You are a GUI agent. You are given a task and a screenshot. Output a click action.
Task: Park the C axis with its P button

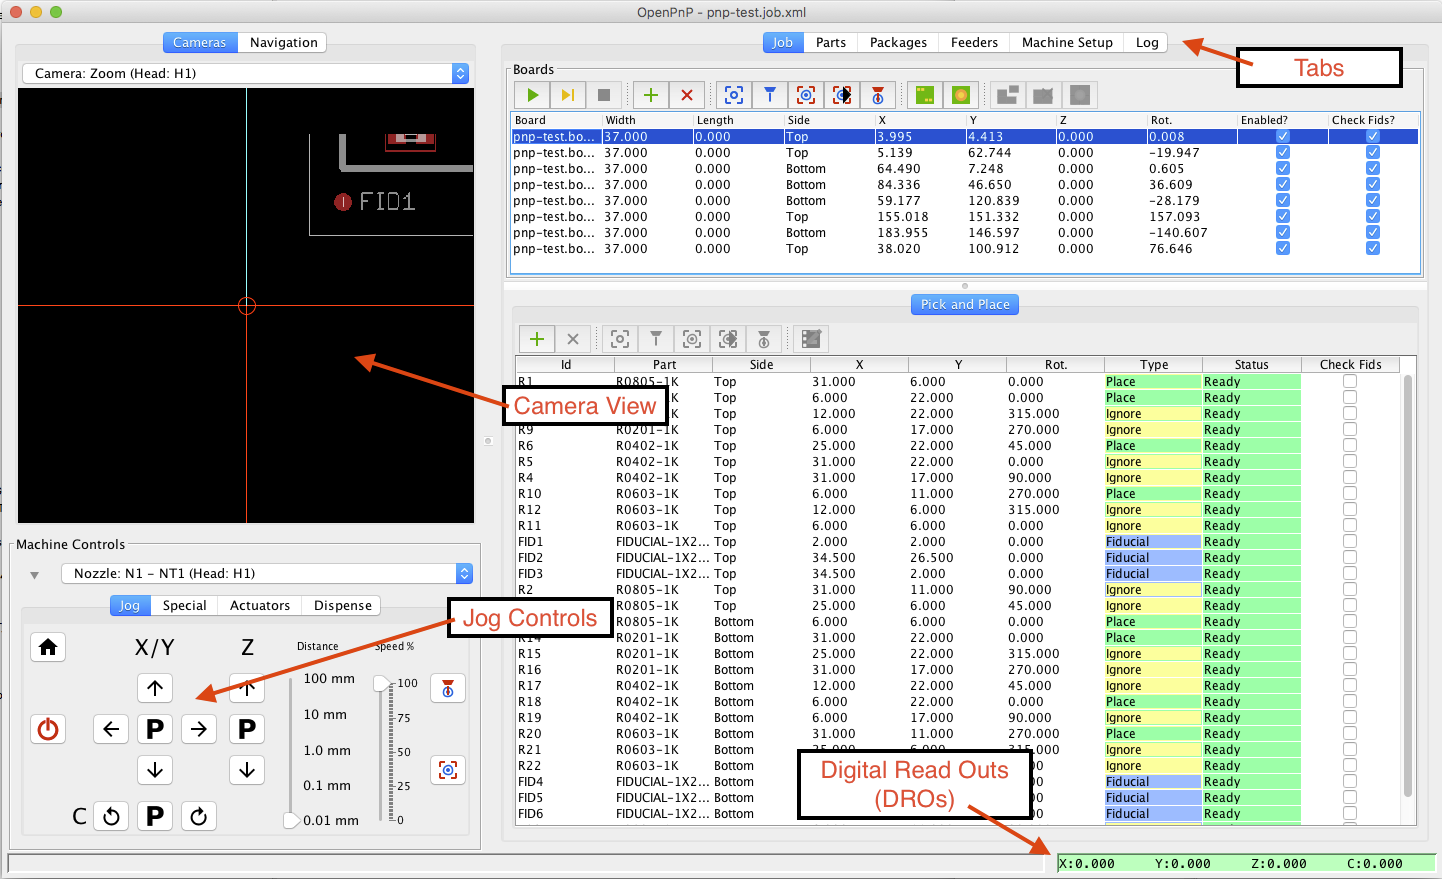(x=155, y=816)
